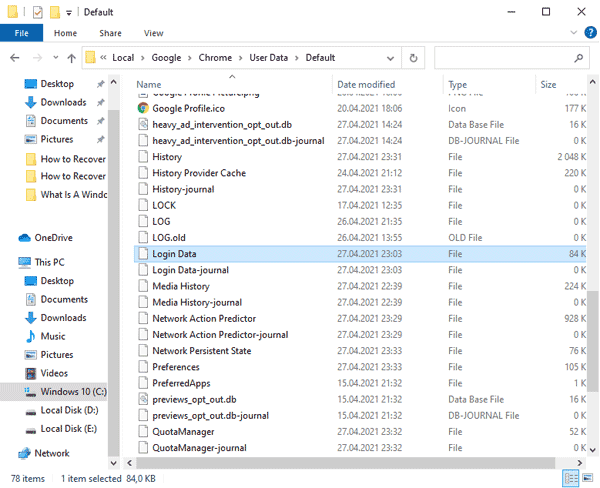Click the file list vertical scrollbar thumb
The image size is (600, 488).
tap(592, 341)
